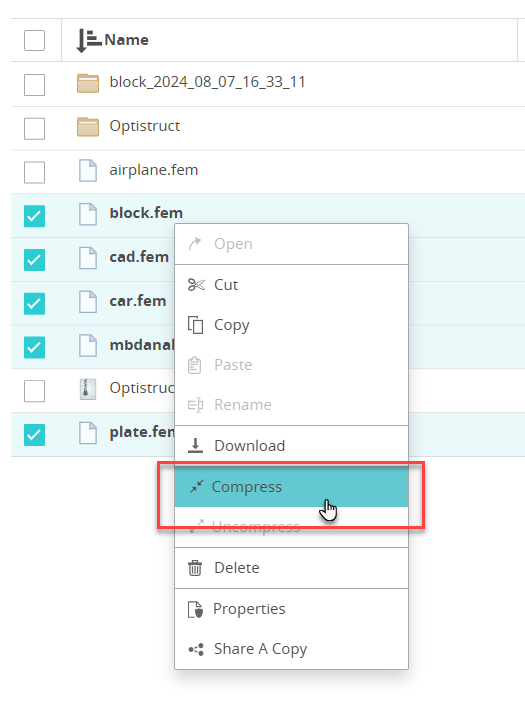Select the car.fem file name
Image resolution: width=525 pixels, height=716 pixels.
pyautogui.click(x=138, y=301)
